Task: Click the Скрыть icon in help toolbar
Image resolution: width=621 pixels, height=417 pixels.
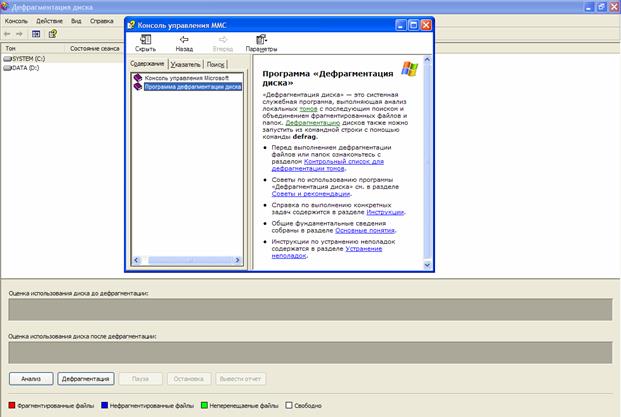Action: 145,41
